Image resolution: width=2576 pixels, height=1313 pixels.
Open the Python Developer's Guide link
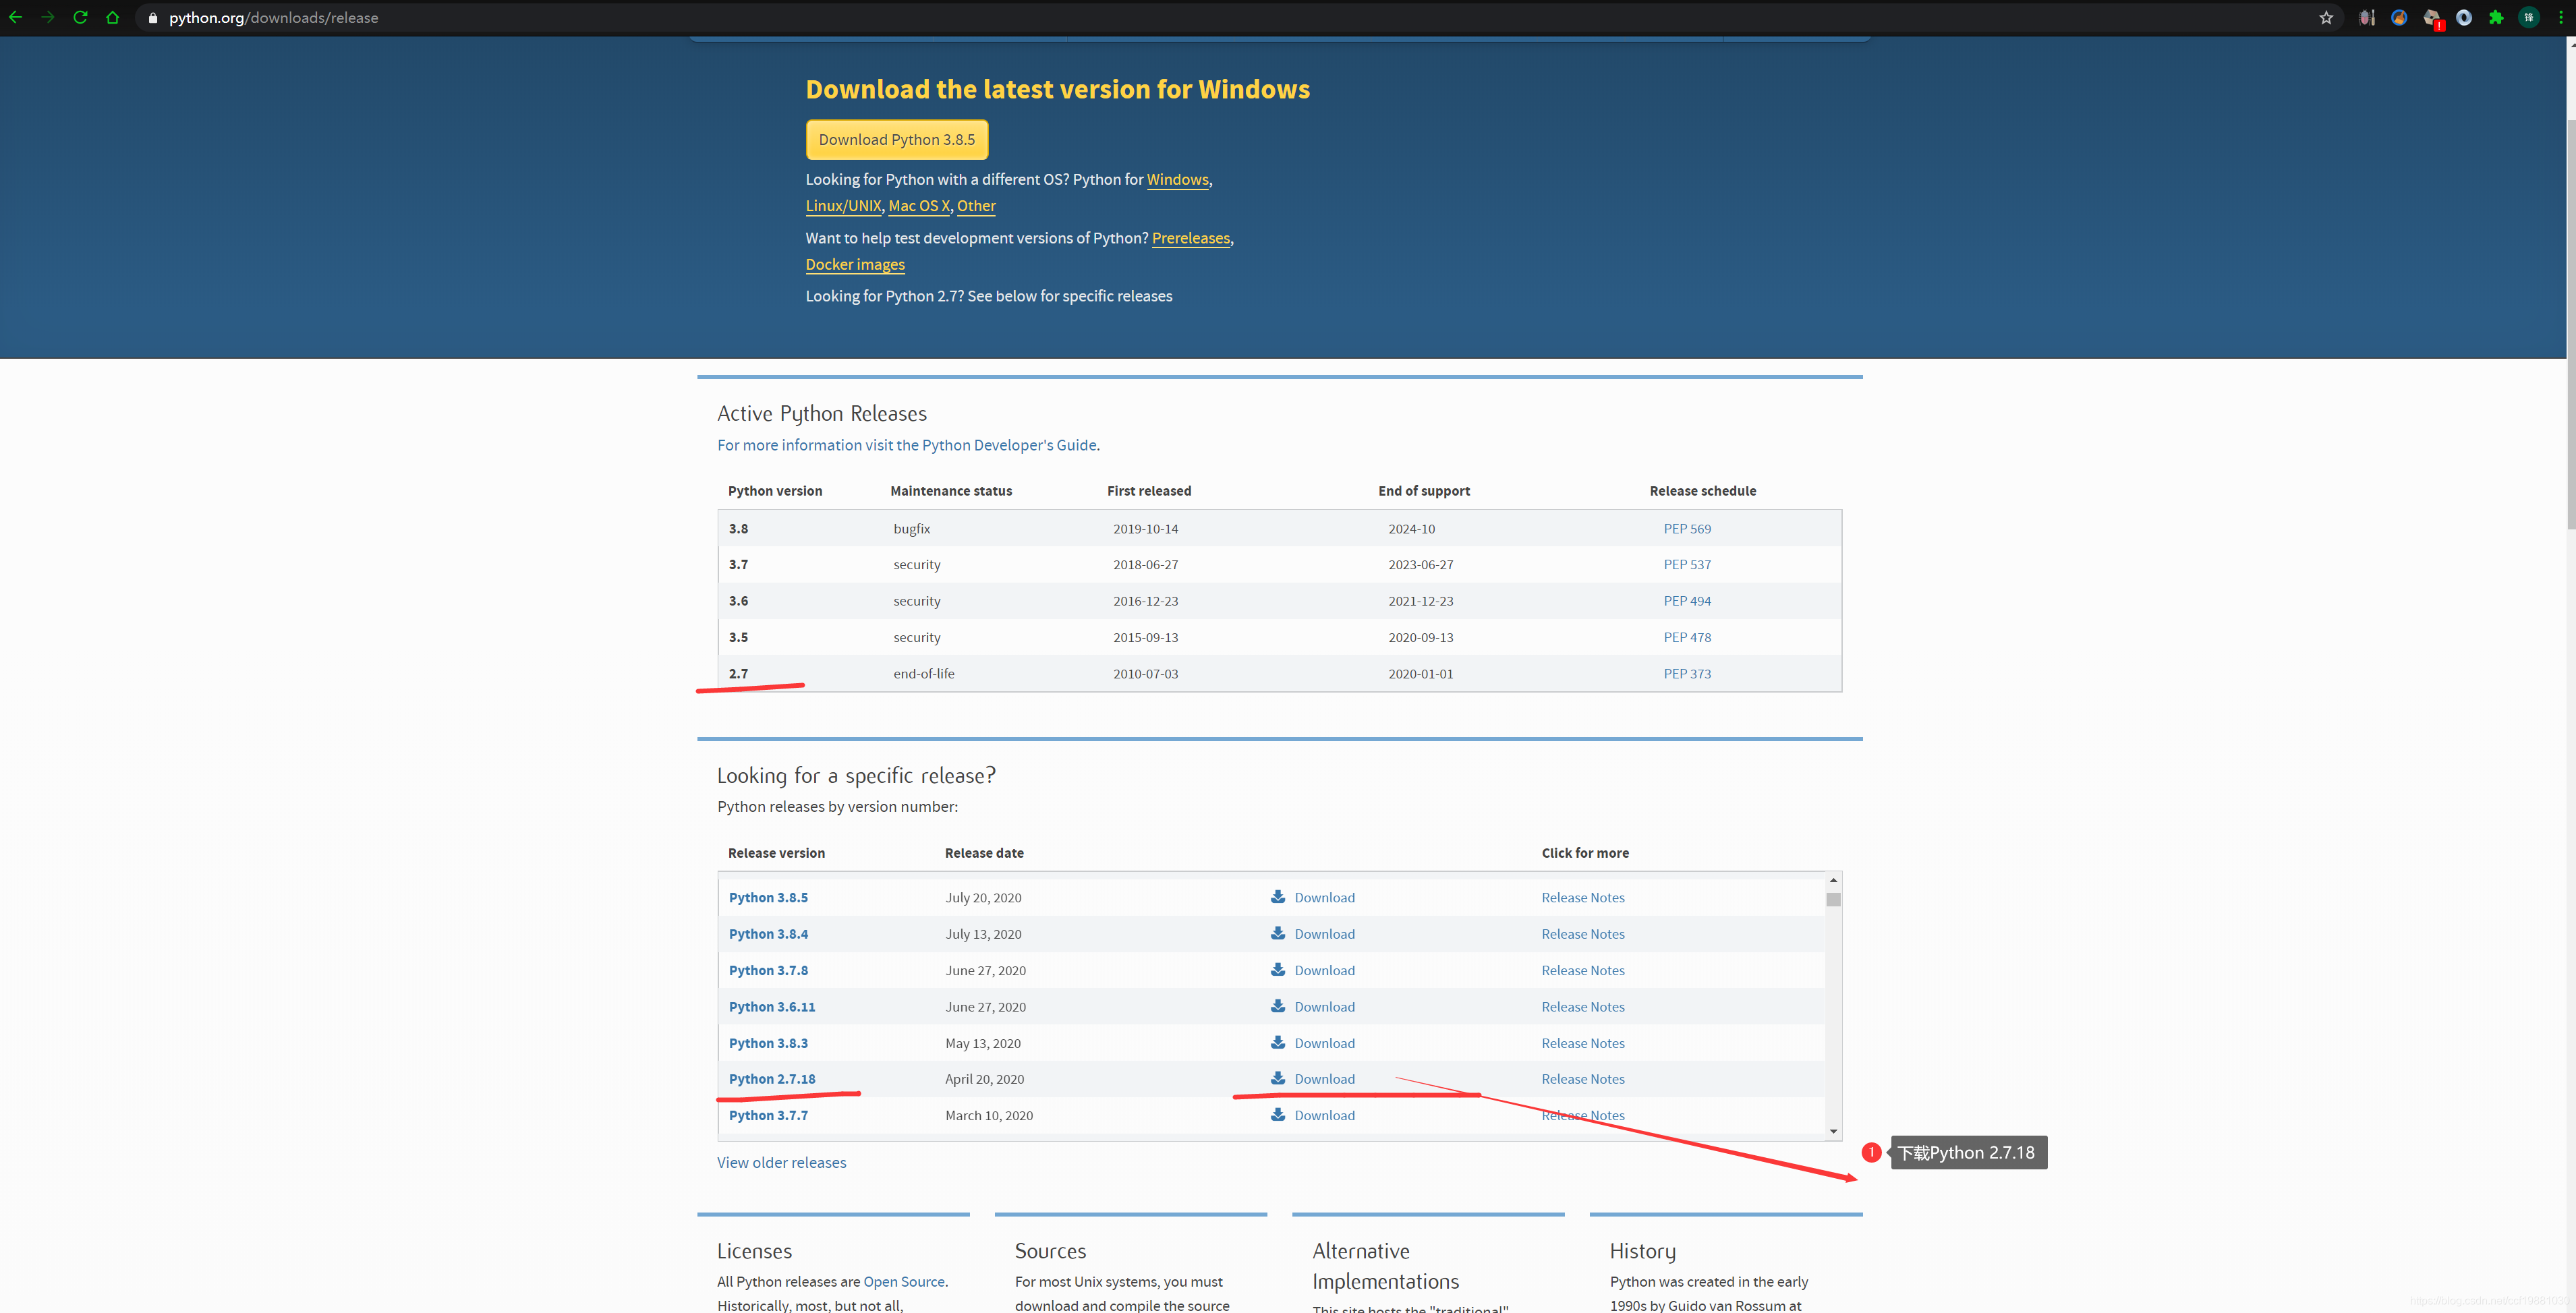(x=906, y=445)
